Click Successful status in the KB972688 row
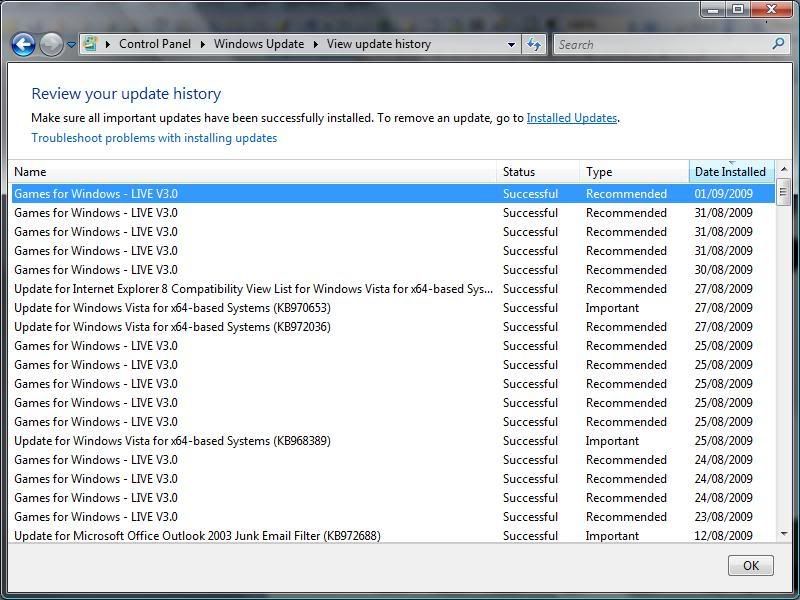800x600 pixels. pos(530,536)
